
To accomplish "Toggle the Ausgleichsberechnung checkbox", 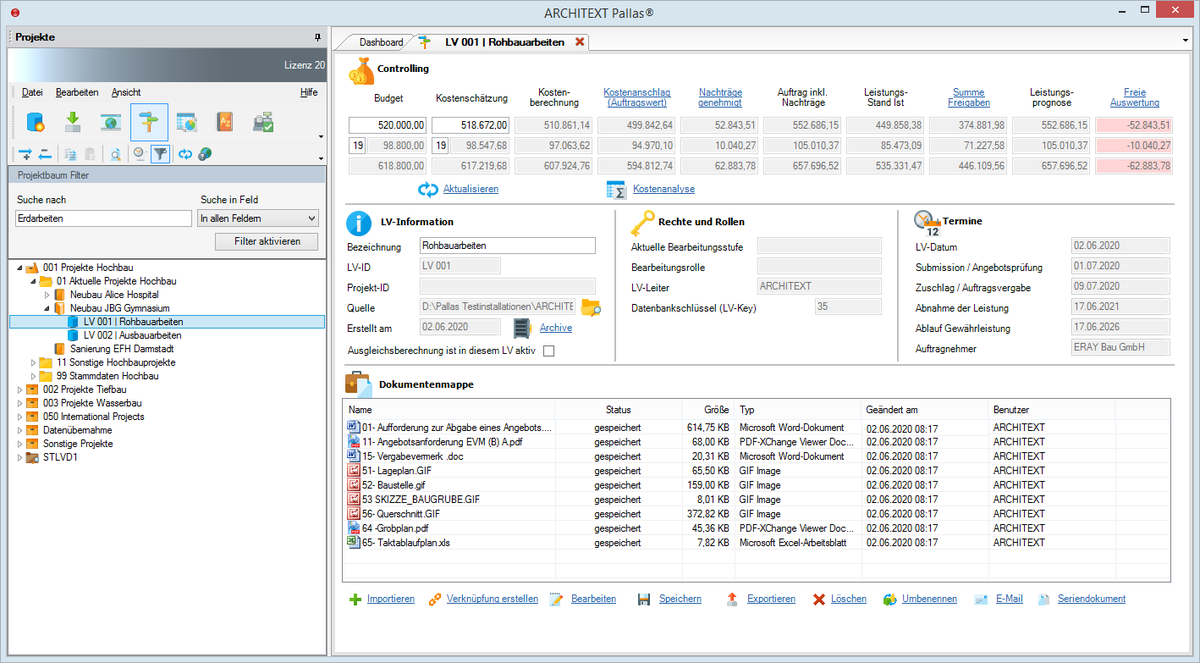I will 548,351.
